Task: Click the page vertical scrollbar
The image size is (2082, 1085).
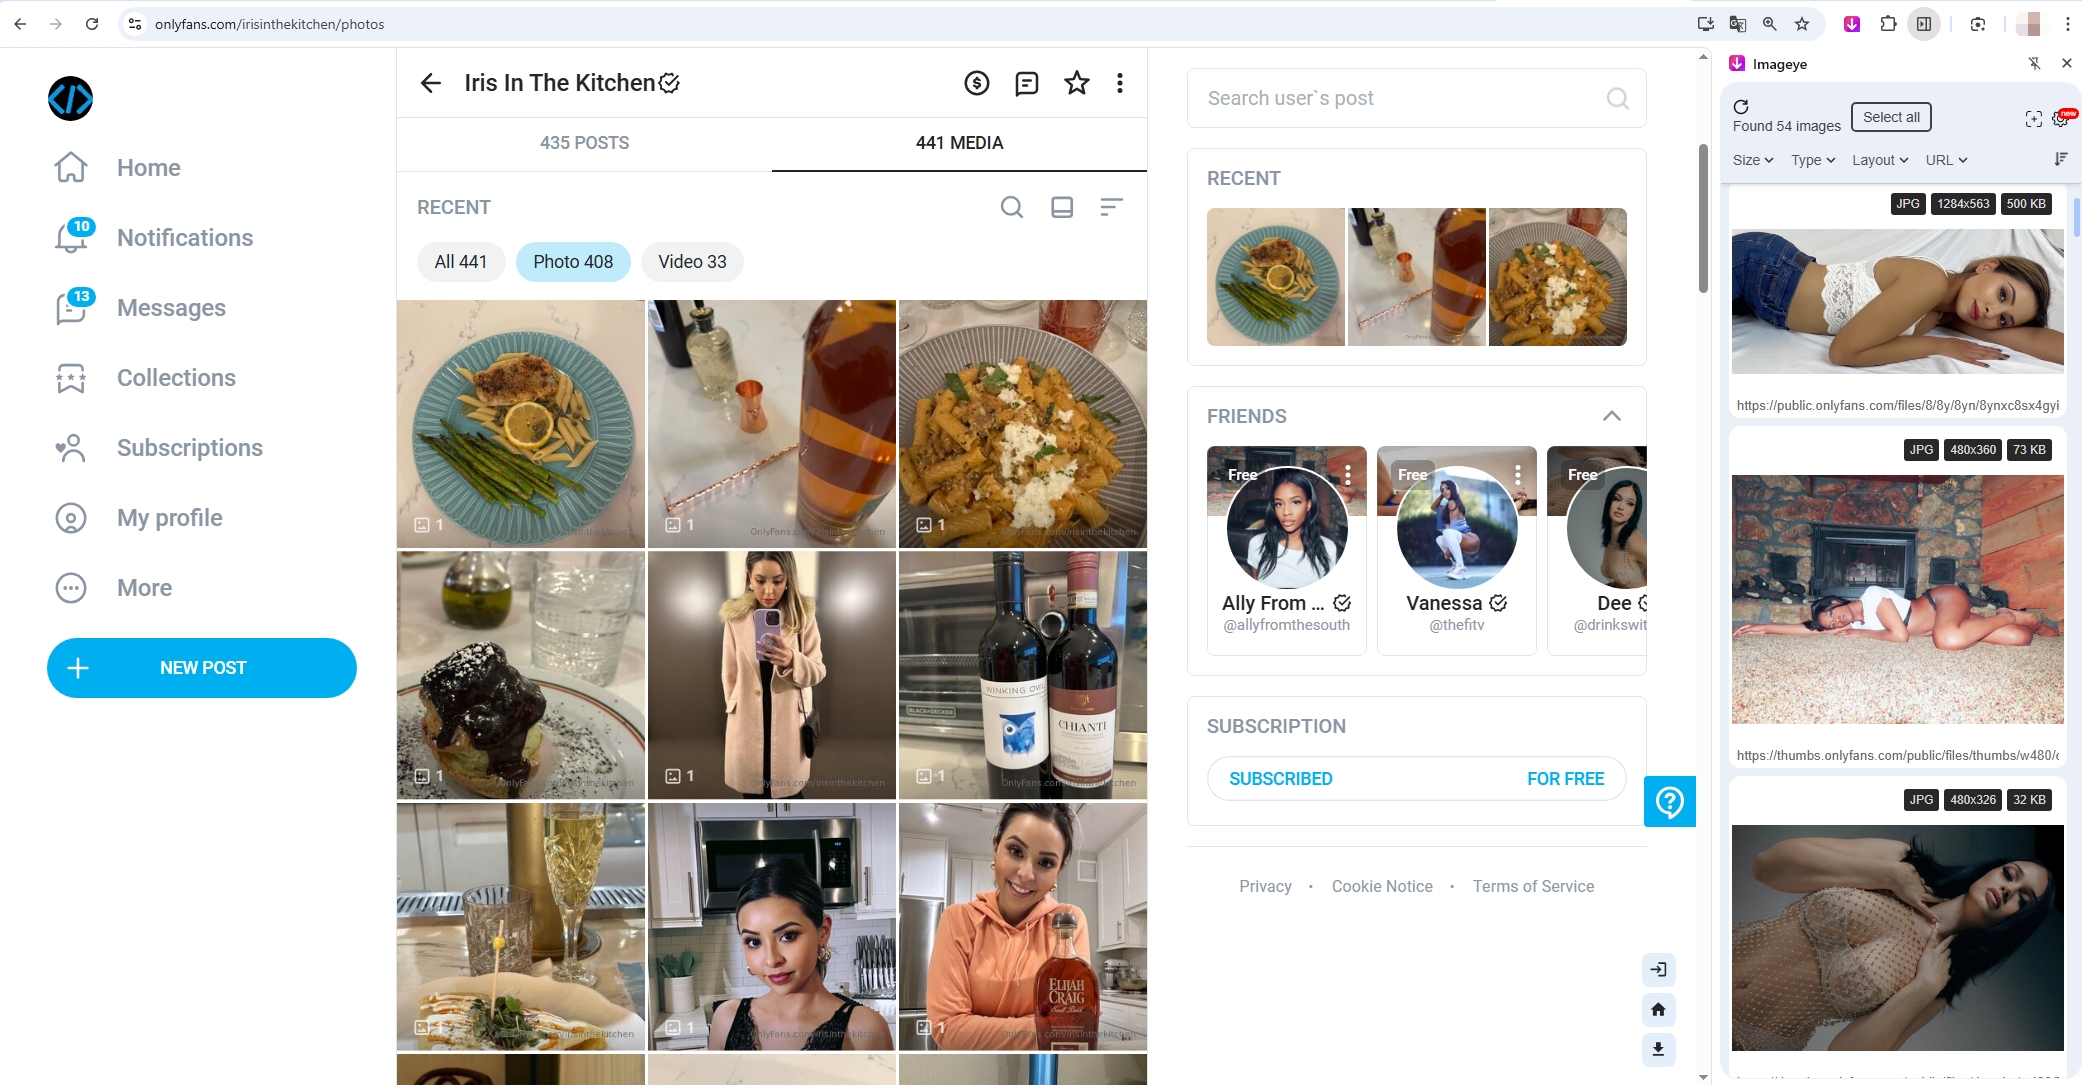Action: tap(1703, 218)
